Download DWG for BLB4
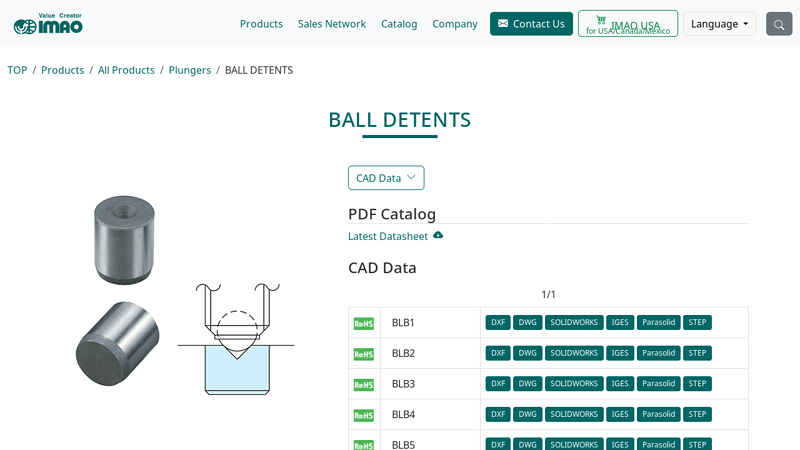Screen dimensions: 800x450 pyautogui.click(x=528, y=414)
